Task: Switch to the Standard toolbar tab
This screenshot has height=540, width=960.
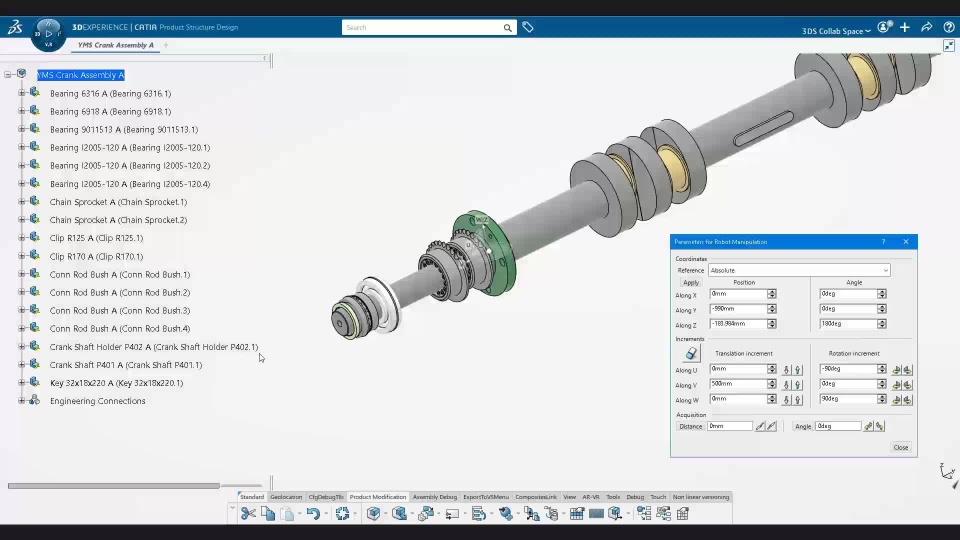Action: pyautogui.click(x=252, y=497)
